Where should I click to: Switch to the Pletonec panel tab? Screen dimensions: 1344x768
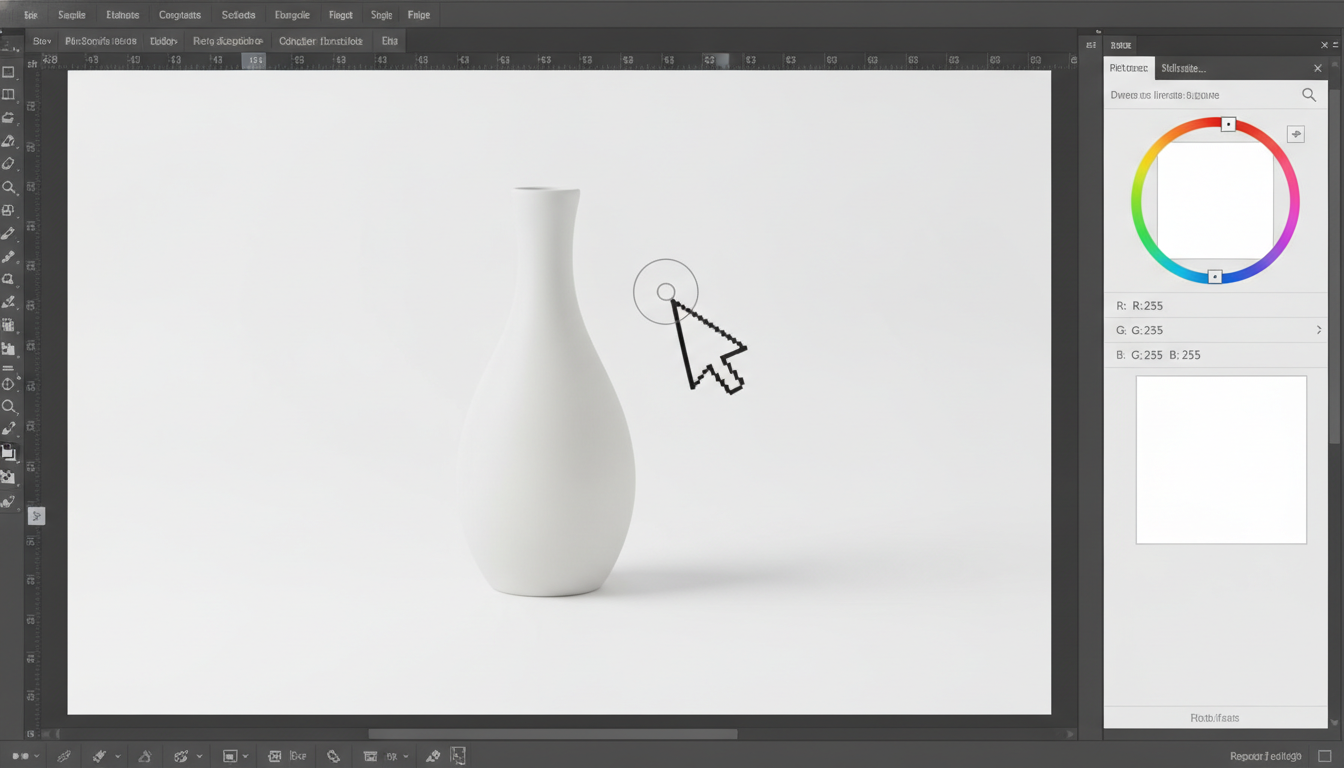1129,68
